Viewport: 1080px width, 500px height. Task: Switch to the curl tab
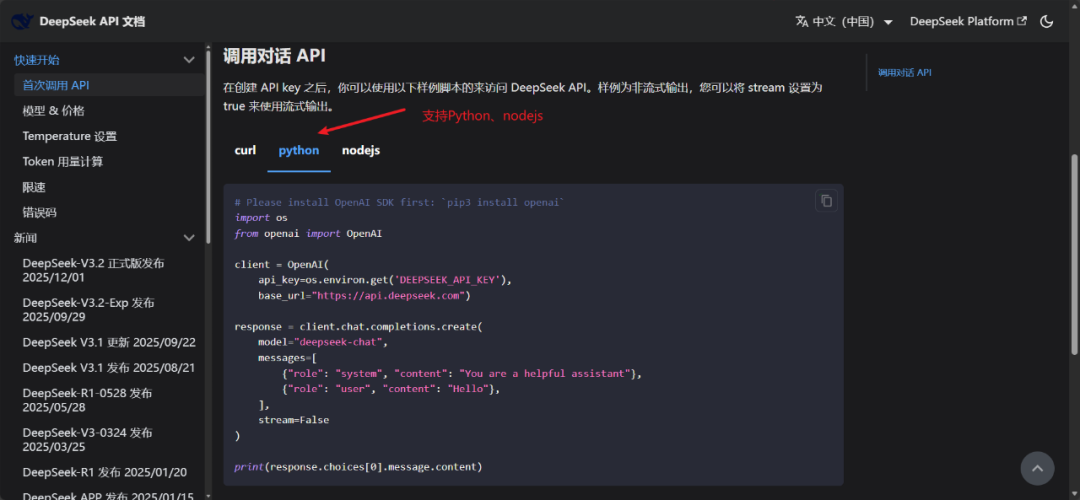[245, 150]
